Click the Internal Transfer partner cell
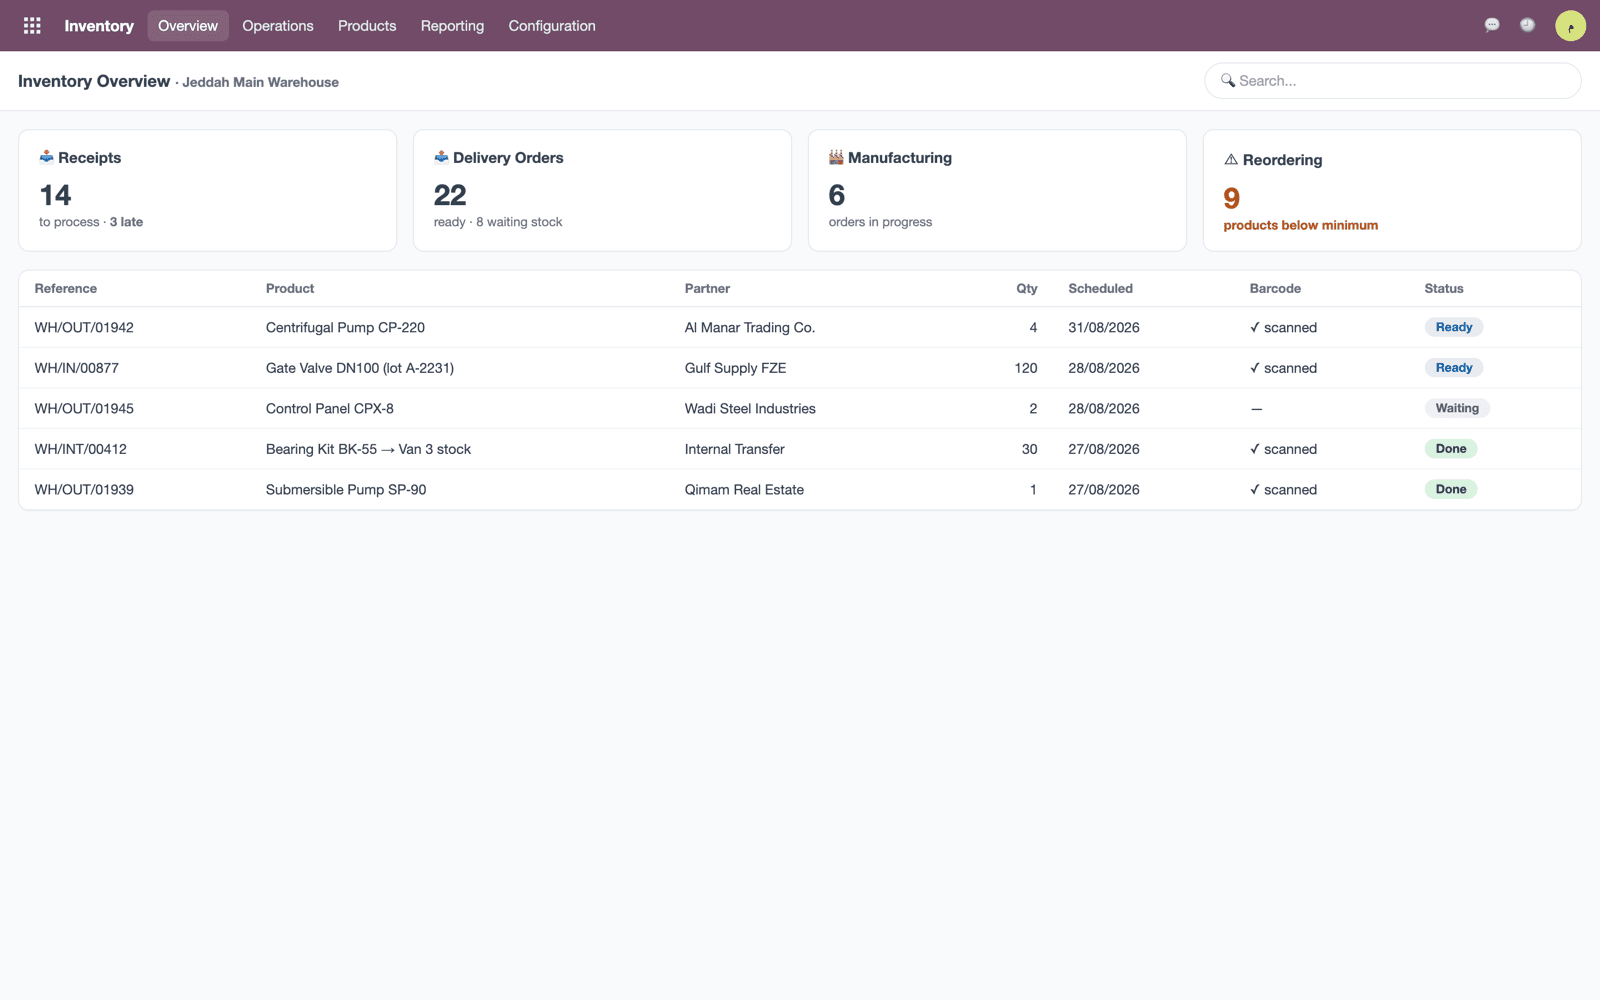Screen dimensions: 1600x1000 click(734, 449)
